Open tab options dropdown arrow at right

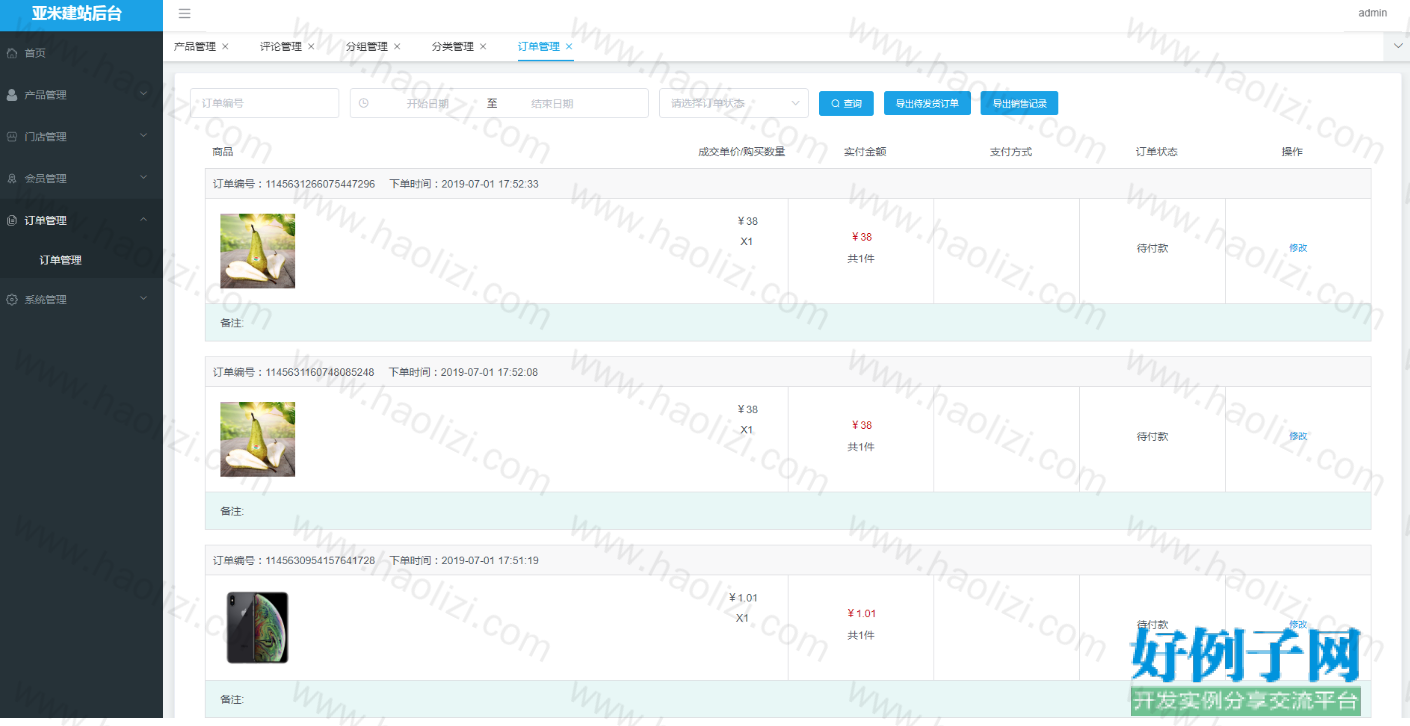click(x=1397, y=46)
